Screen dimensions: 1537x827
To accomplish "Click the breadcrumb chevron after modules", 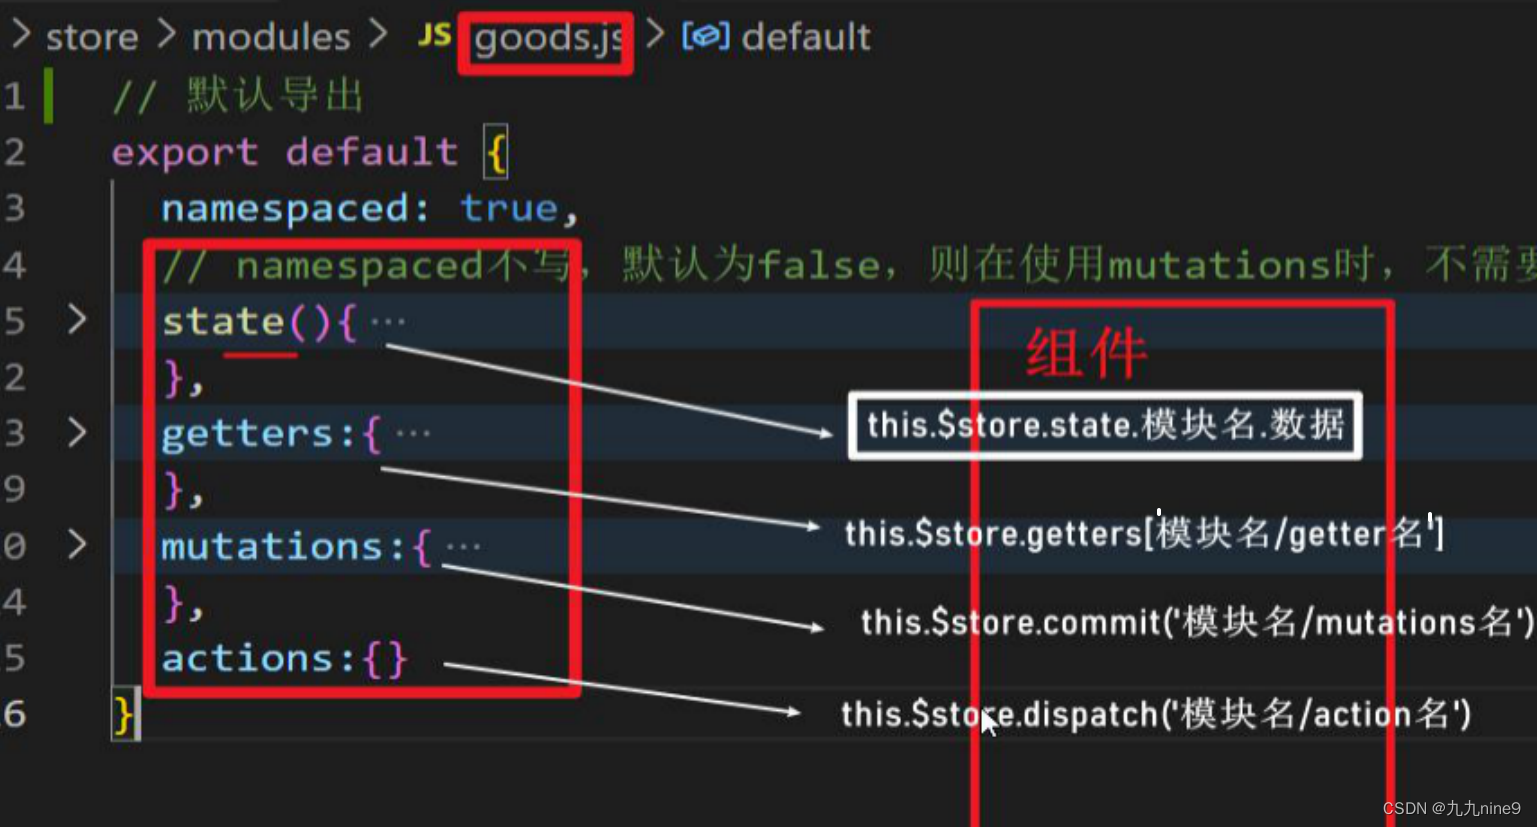I will pyautogui.click(x=377, y=35).
